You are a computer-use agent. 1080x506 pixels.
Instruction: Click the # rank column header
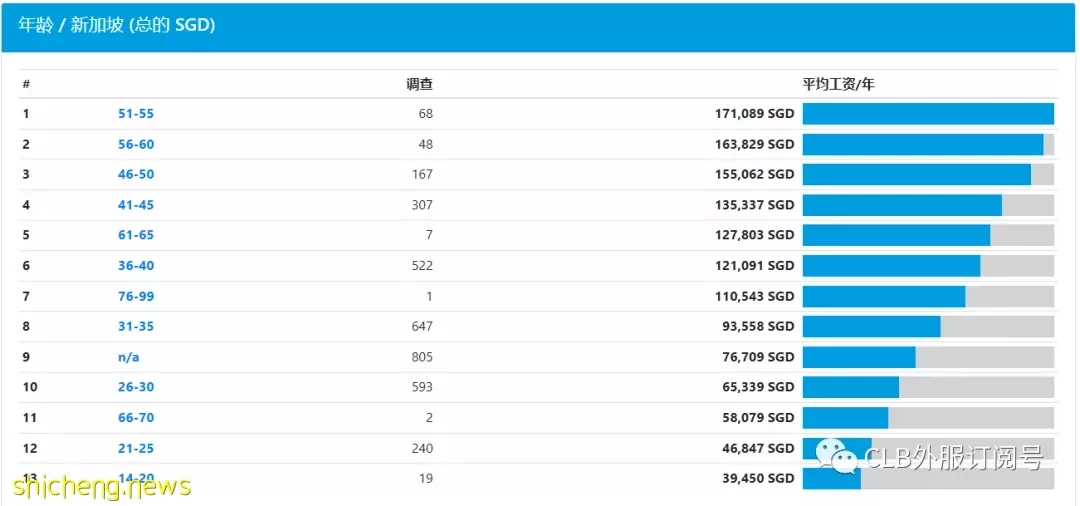pyautogui.click(x=26, y=85)
